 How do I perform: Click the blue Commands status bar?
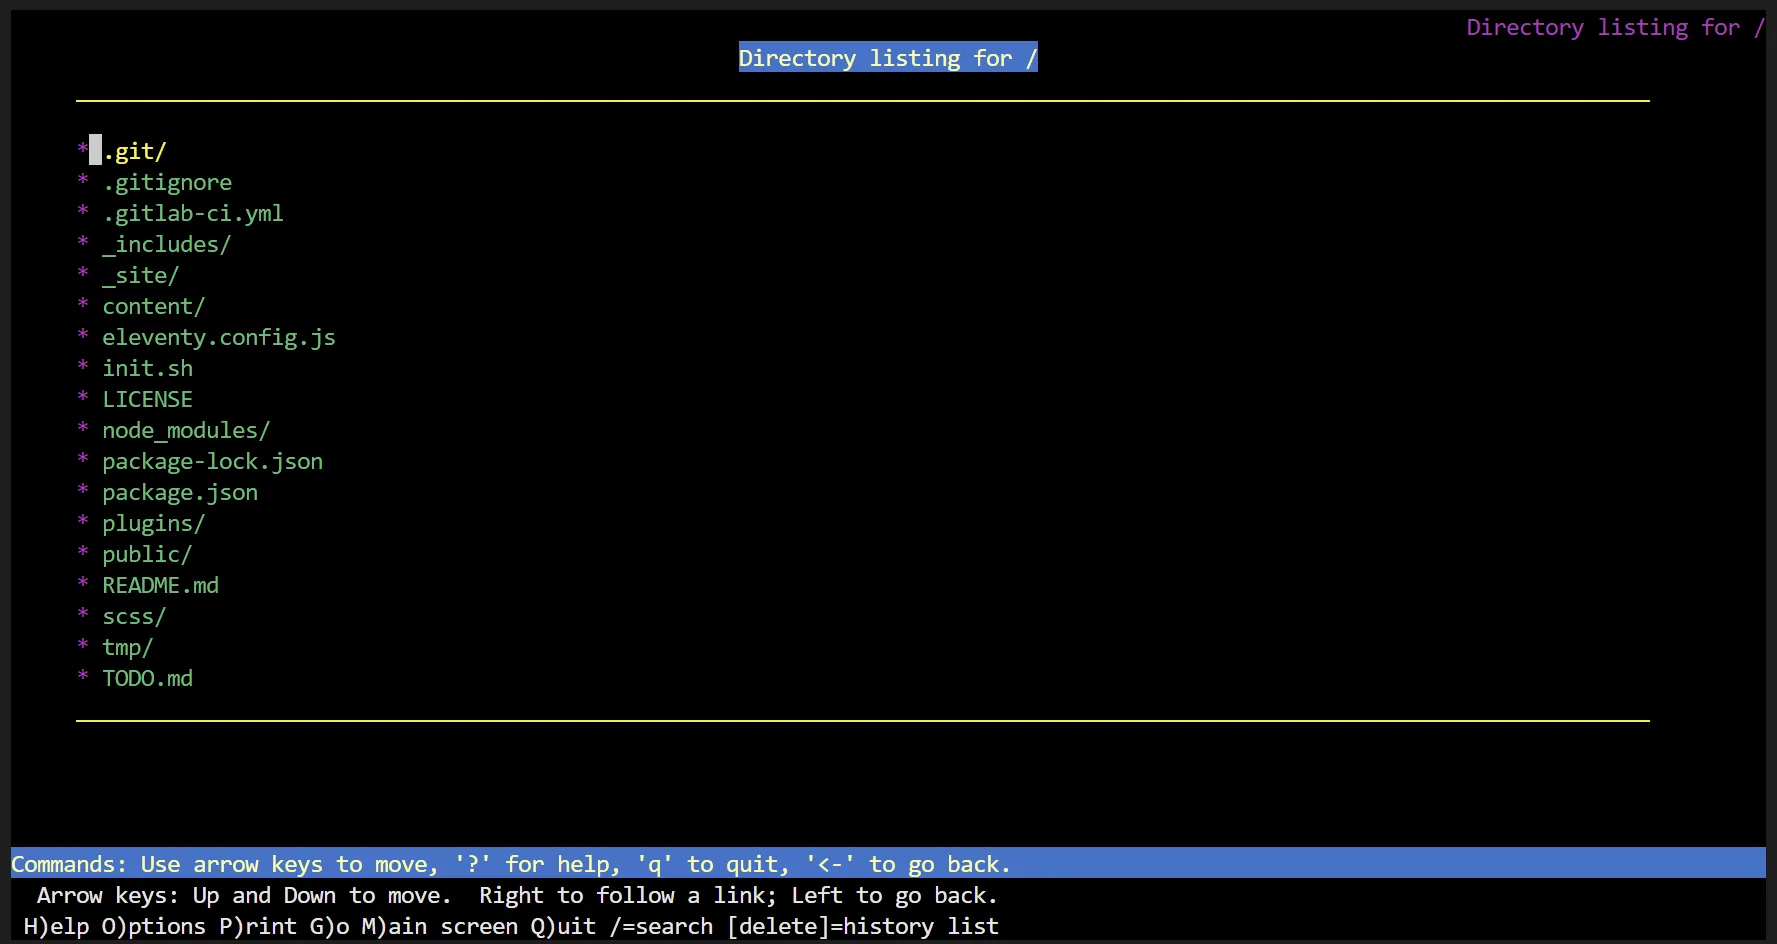(x=888, y=863)
